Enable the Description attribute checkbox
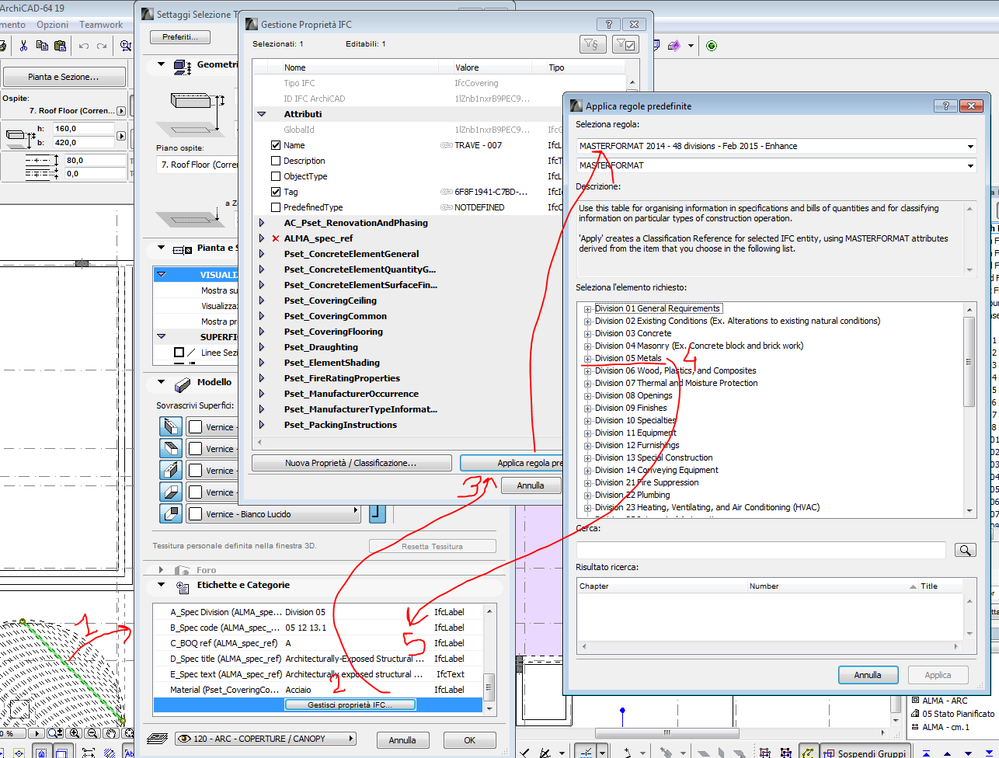The height and width of the screenshot is (758, 999). [x=276, y=161]
